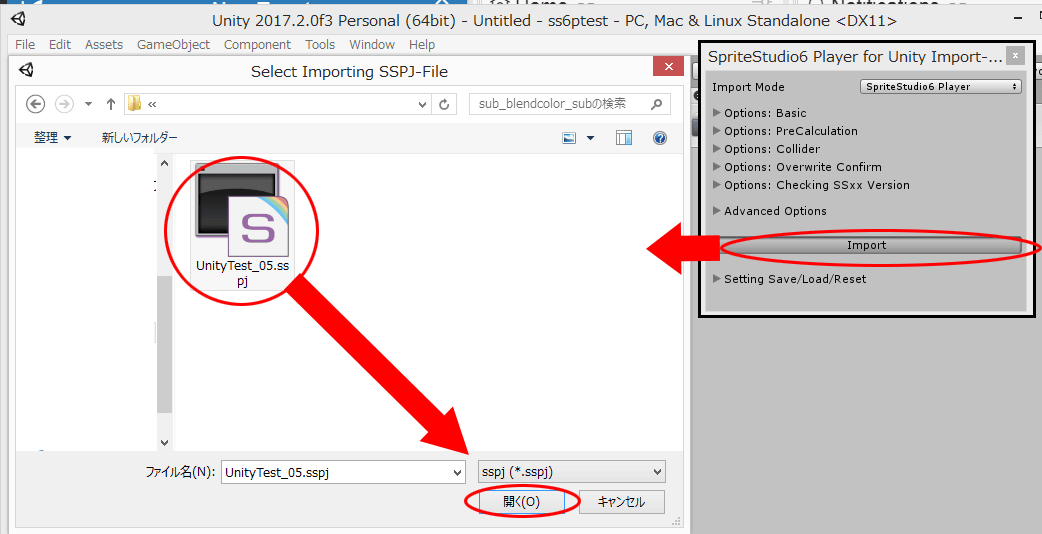1042x534 pixels.
Task: Click the folder icon in address bar
Action: click(x=135, y=104)
